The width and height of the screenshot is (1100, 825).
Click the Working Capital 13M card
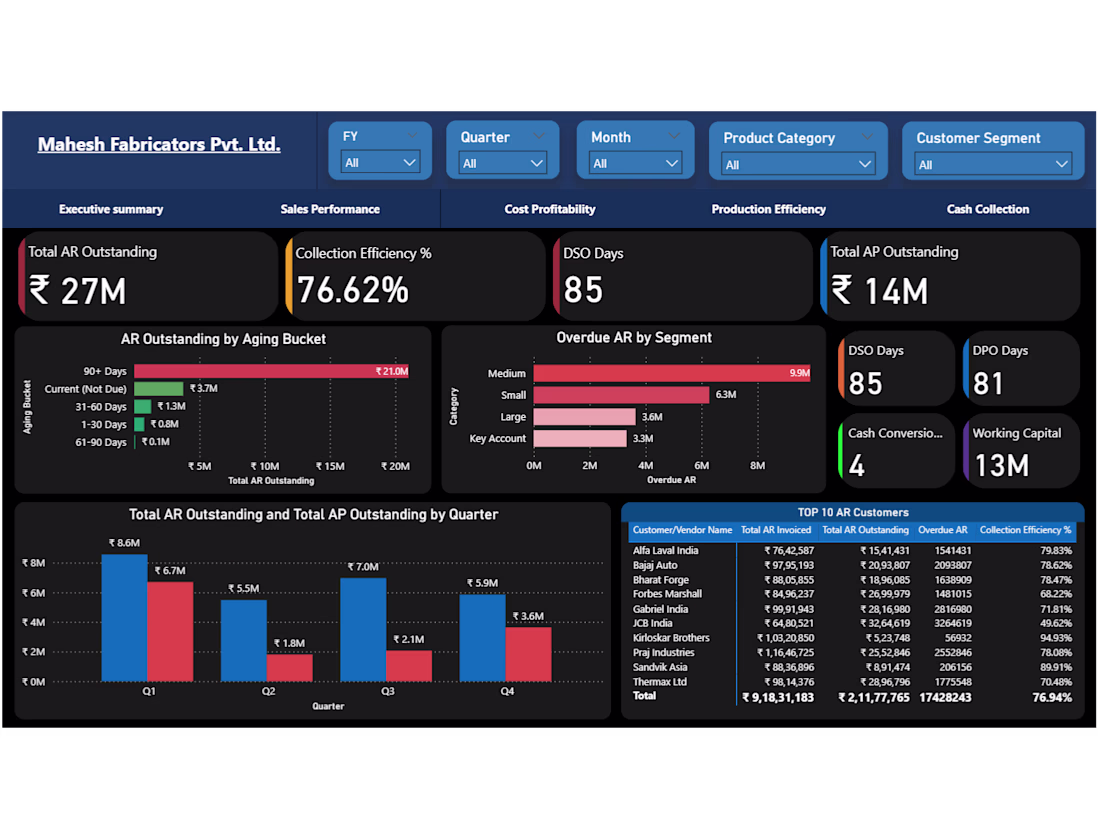click(x=1021, y=451)
